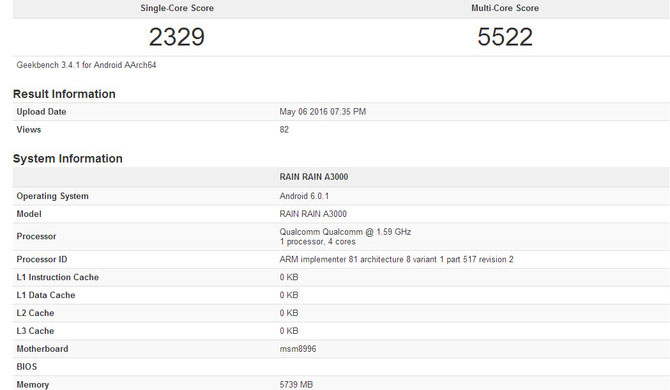This screenshot has width=670, height=390.
Task: Click the Model row label
Action: tap(29, 214)
